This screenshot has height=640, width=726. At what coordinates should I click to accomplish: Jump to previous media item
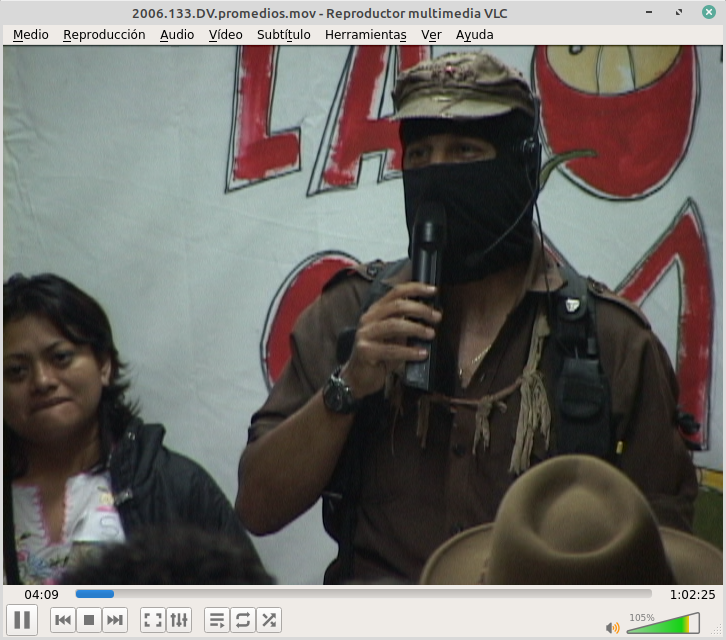[x=63, y=620]
